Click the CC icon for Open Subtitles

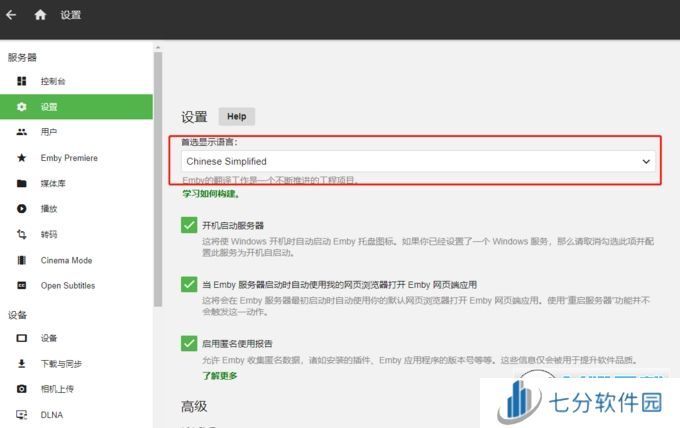coord(22,285)
